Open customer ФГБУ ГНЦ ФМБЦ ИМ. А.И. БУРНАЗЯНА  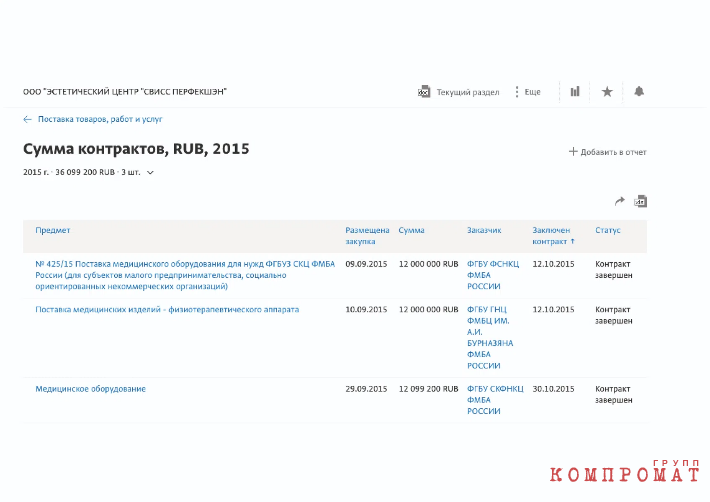pyautogui.click(x=490, y=338)
